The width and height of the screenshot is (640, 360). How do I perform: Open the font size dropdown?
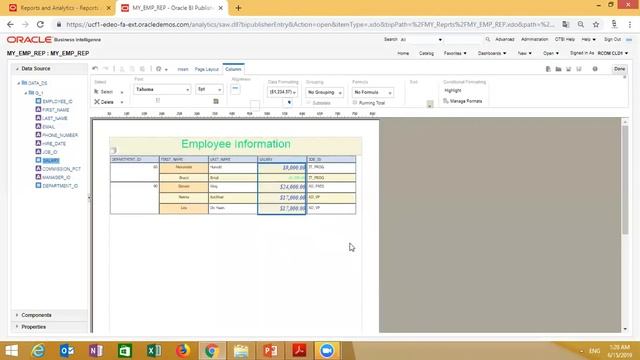point(209,89)
